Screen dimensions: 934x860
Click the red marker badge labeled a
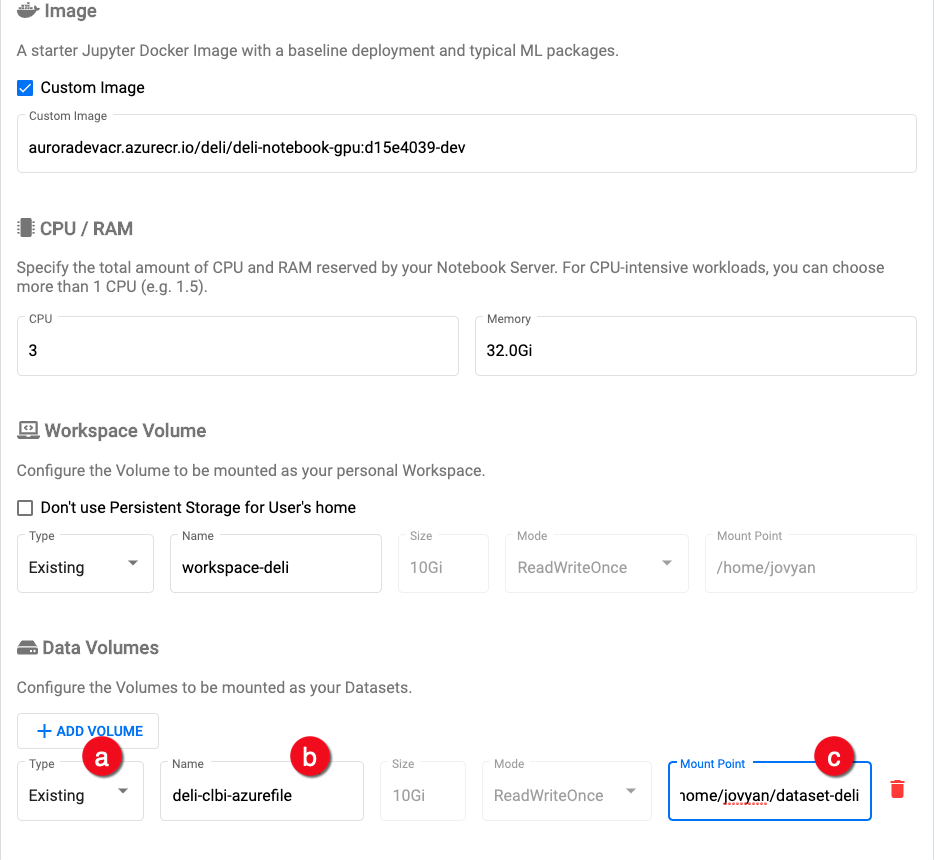102,757
